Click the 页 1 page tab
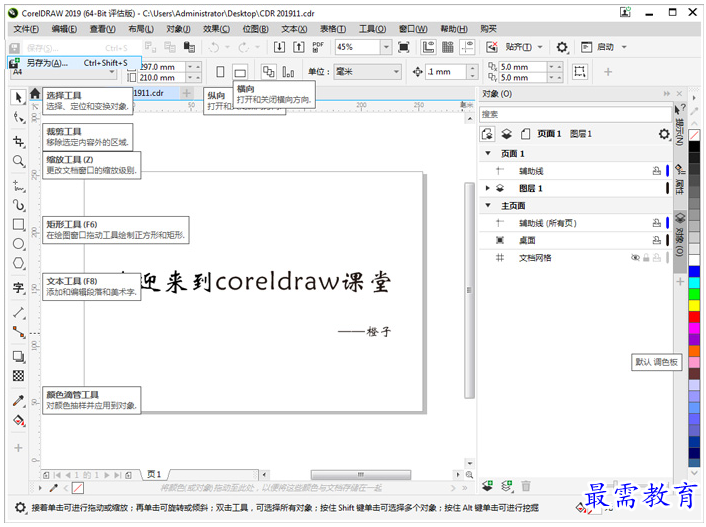This screenshot has height=527, width=706. click(x=154, y=474)
